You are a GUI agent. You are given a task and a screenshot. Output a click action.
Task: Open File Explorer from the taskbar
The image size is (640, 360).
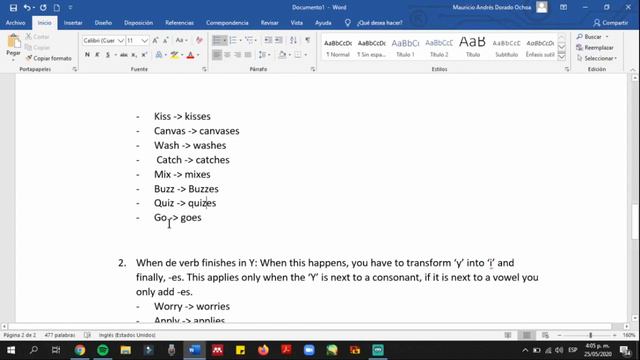tap(126, 350)
